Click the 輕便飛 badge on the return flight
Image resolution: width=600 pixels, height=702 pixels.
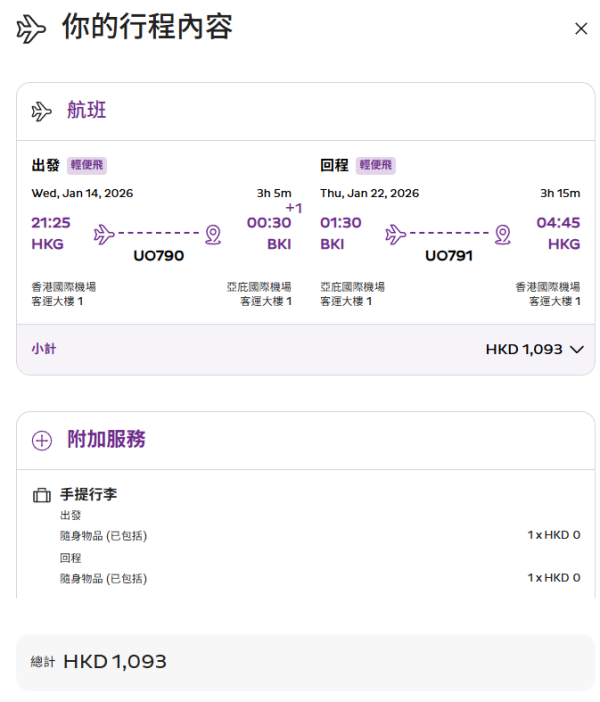(376, 165)
